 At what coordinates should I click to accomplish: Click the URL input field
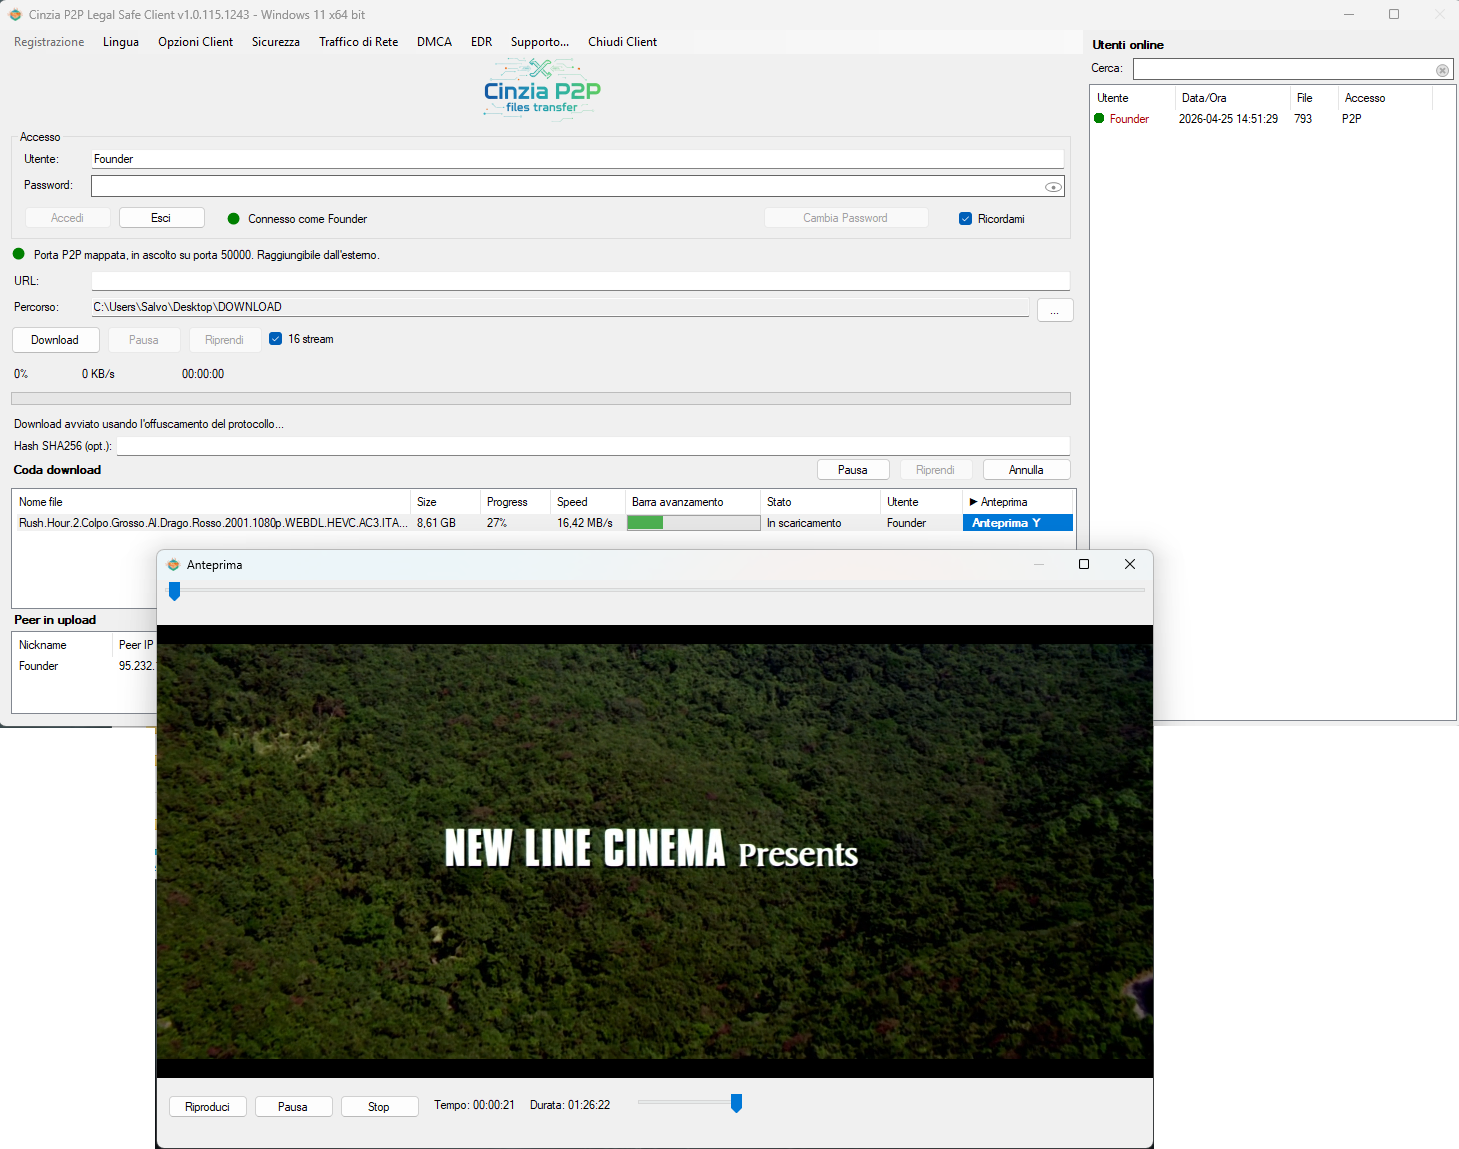pos(580,281)
